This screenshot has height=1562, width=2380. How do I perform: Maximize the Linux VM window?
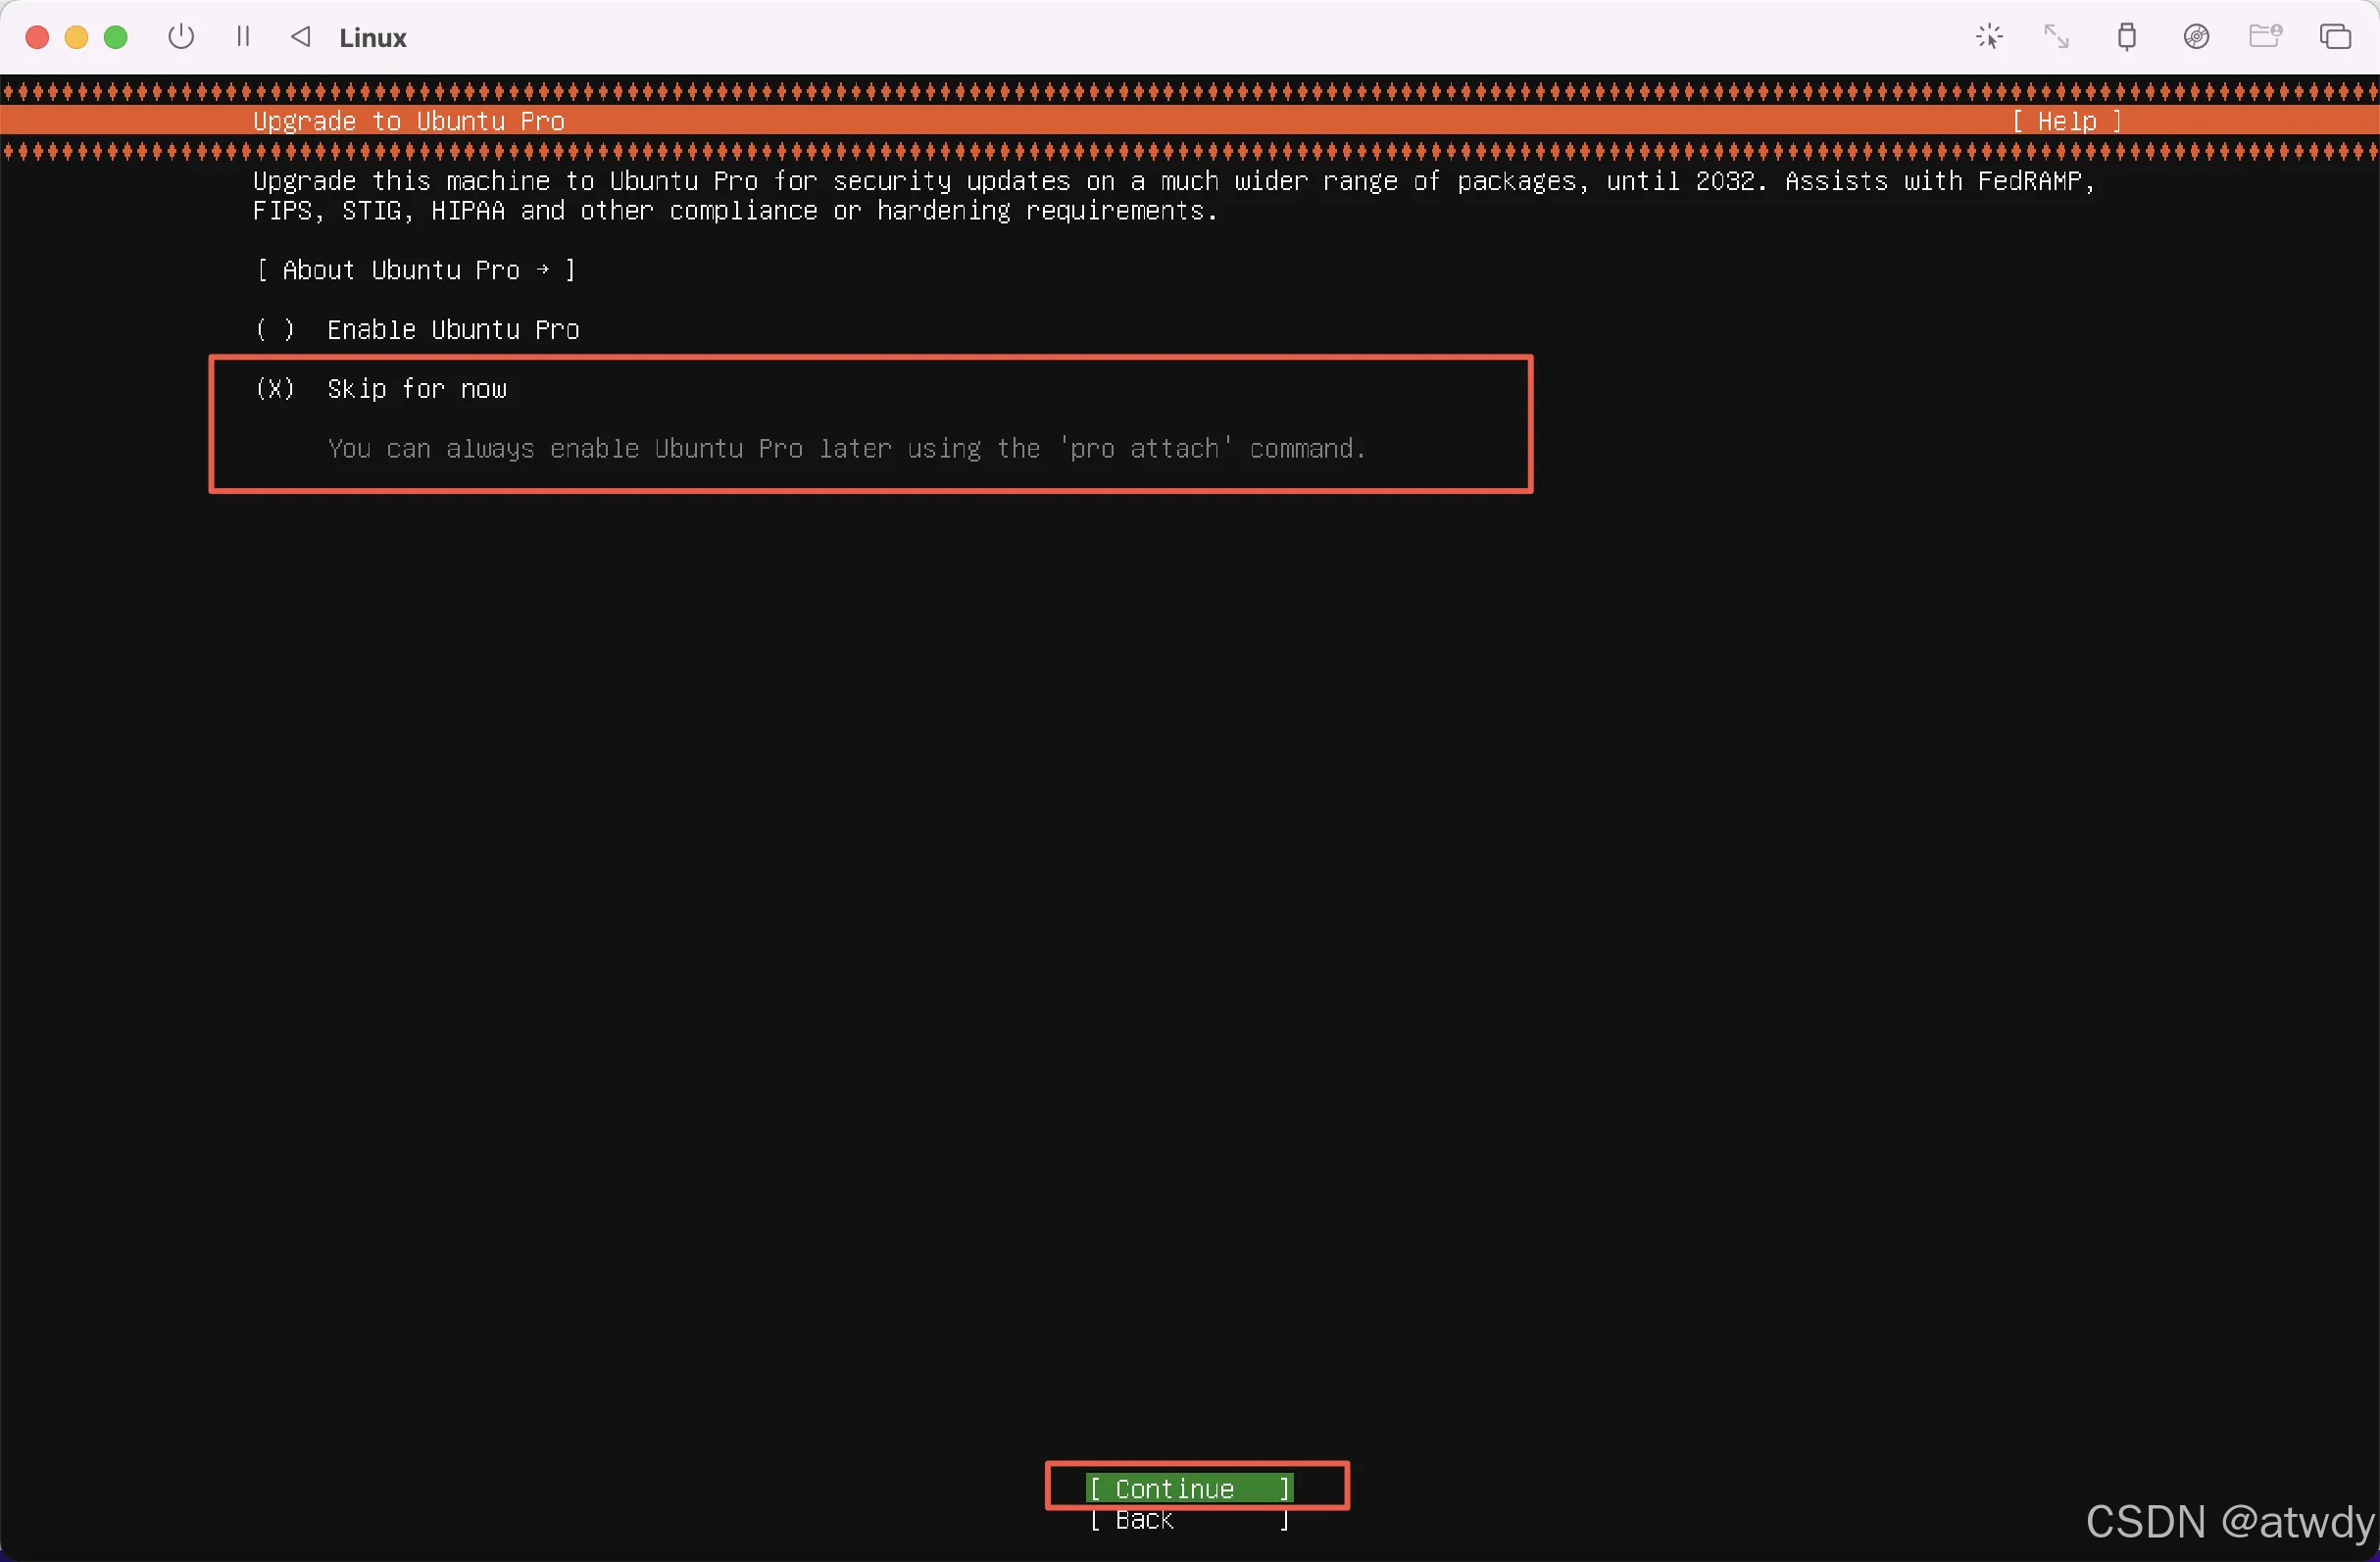[116, 37]
